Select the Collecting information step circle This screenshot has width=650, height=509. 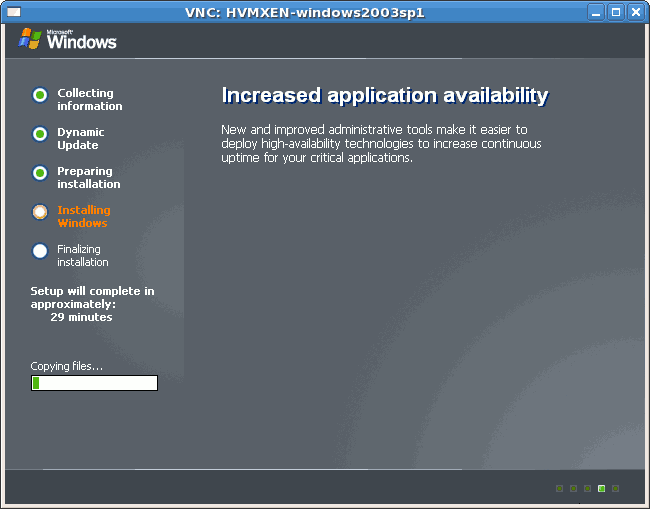coord(40,95)
